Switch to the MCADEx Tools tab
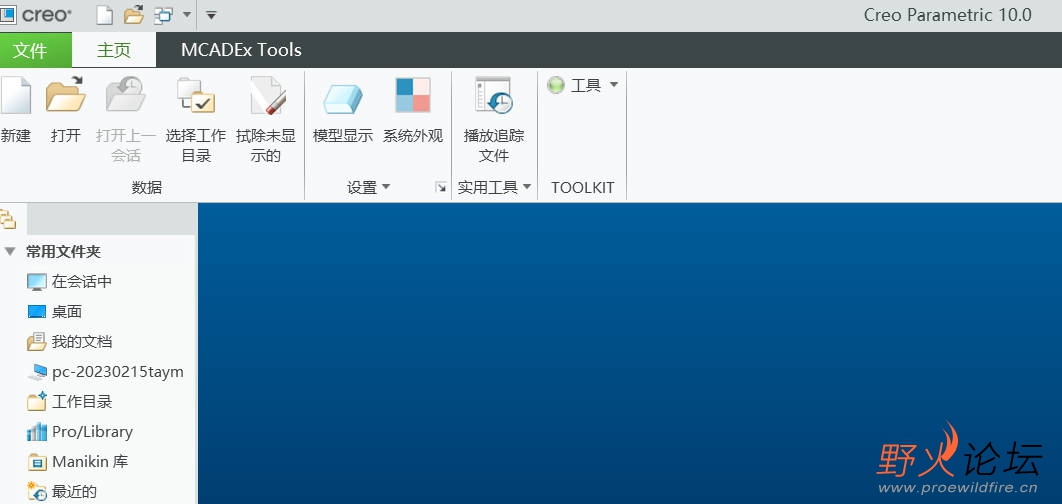The height and width of the screenshot is (504, 1062). pyautogui.click(x=241, y=50)
